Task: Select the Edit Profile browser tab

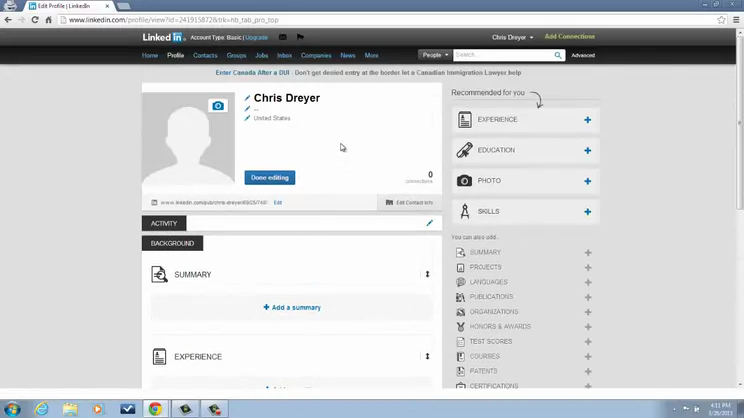Action: pos(69,6)
